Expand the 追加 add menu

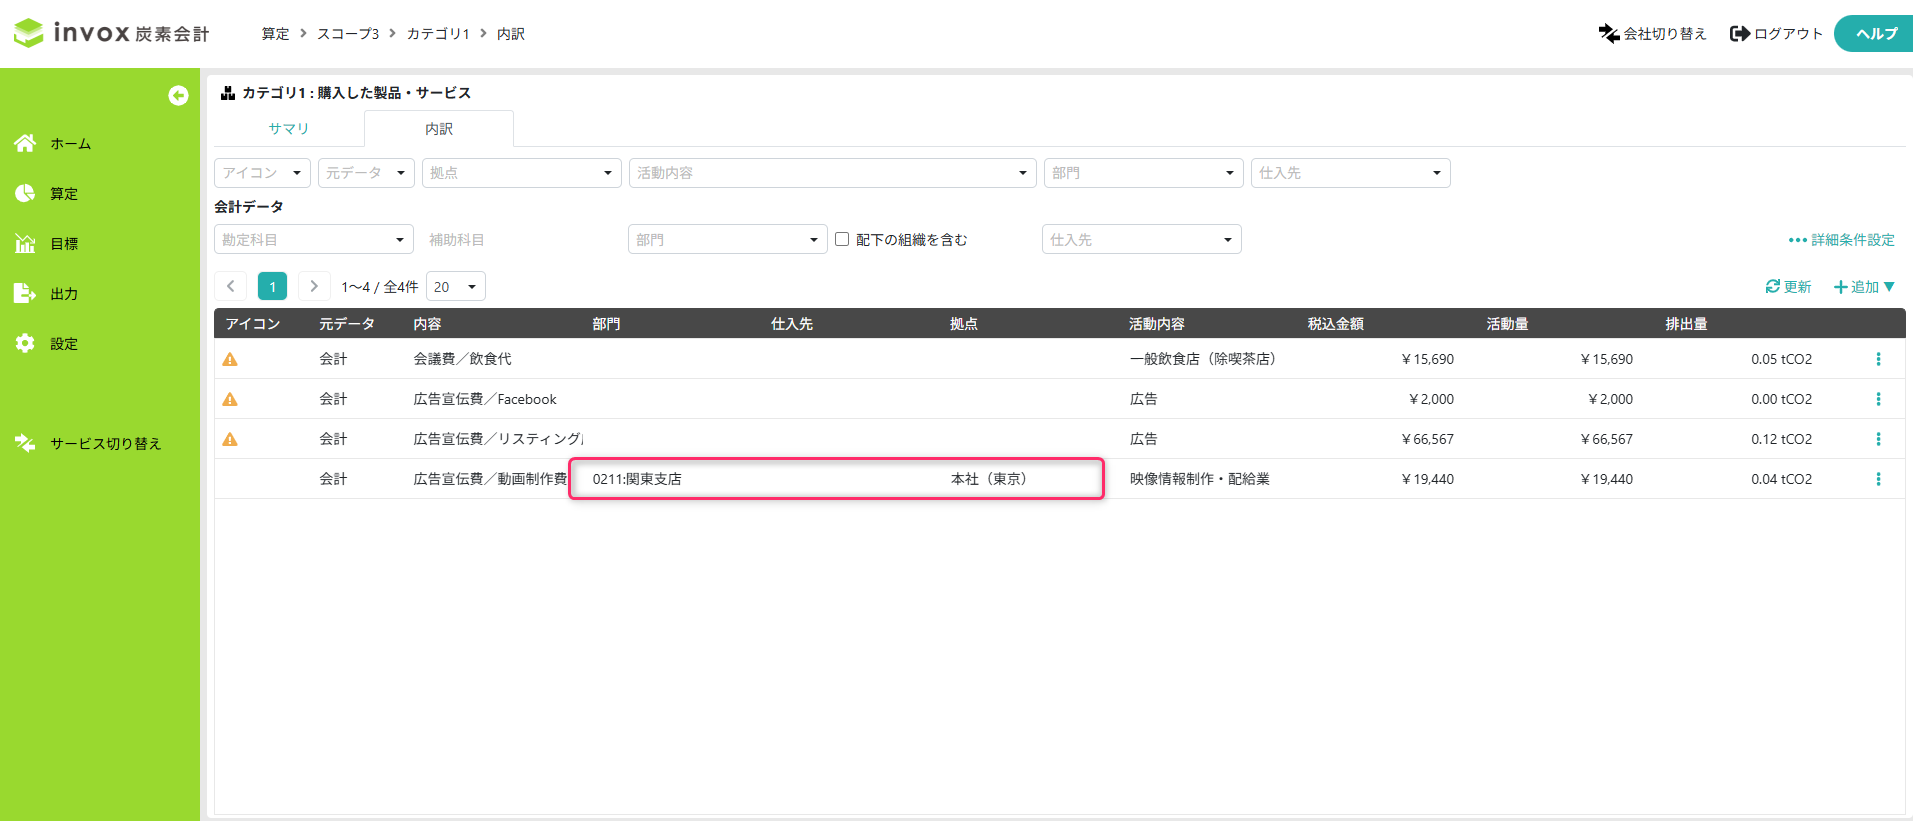click(1864, 287)
